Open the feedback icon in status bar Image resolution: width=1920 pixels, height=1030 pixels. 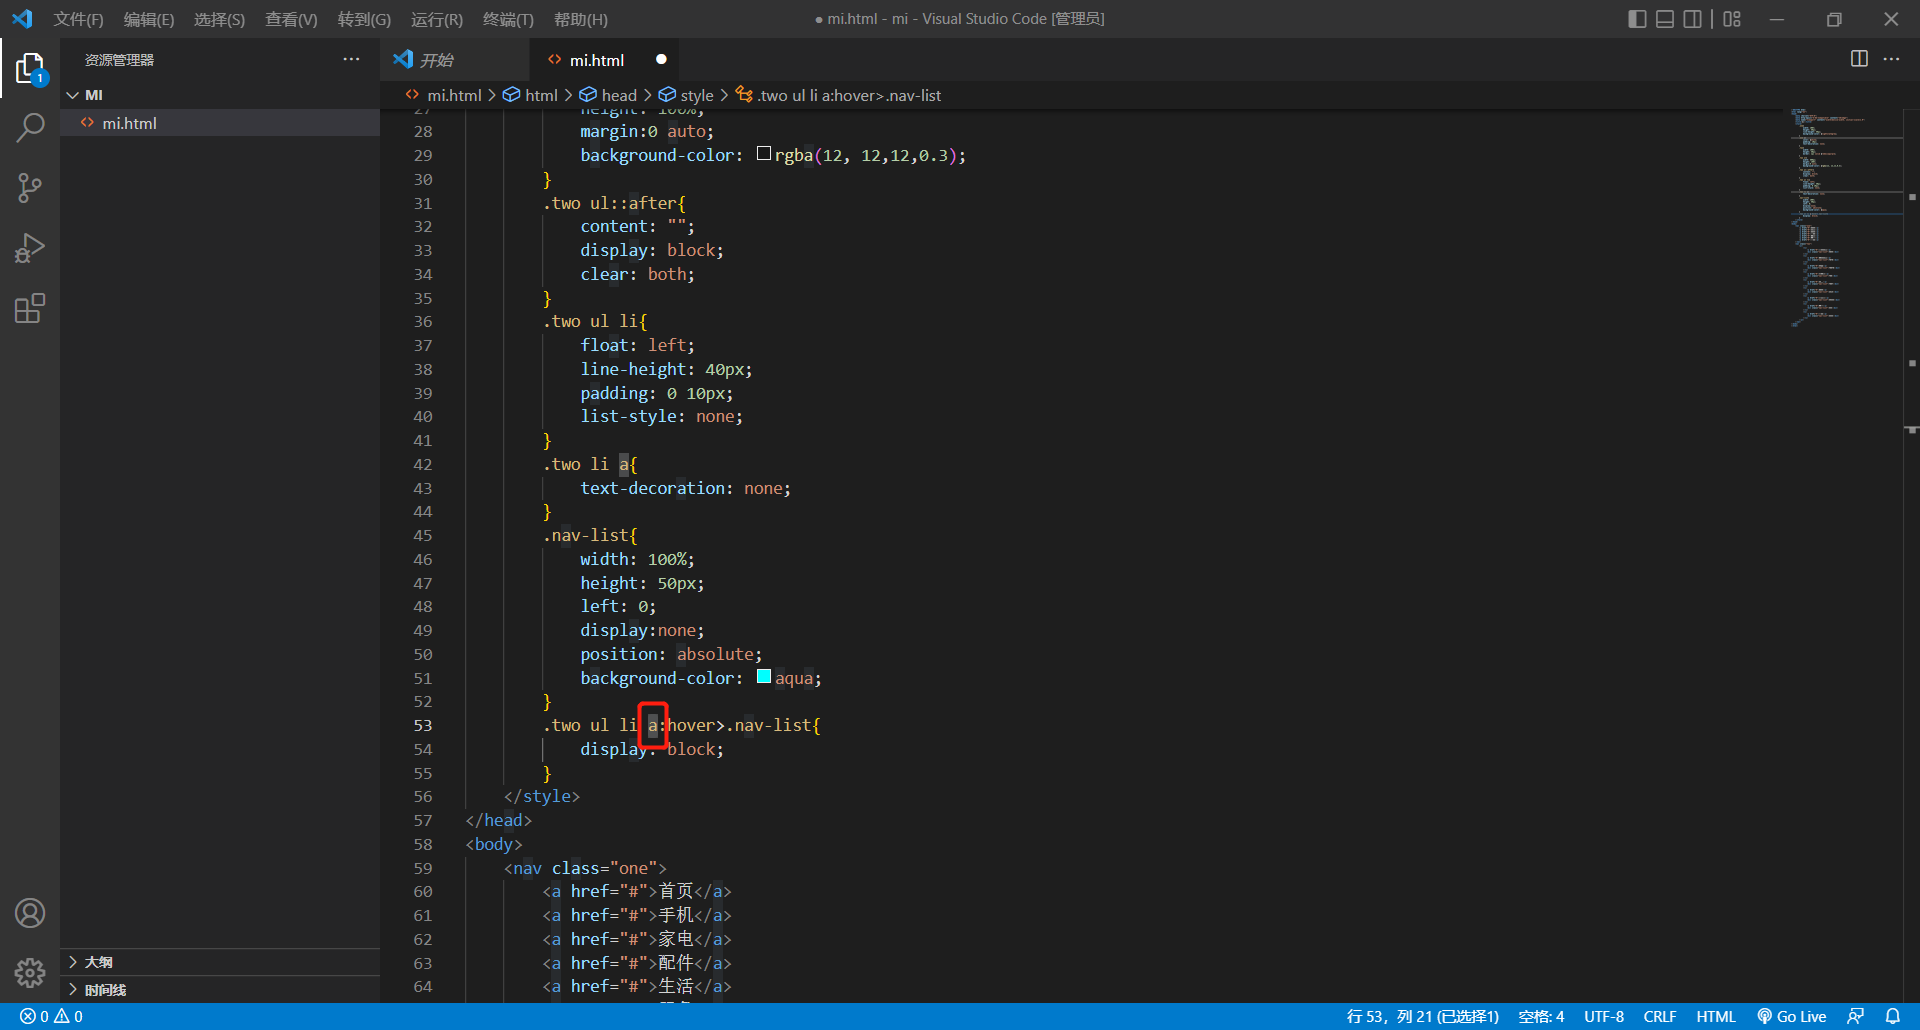tap(1856, 1016)
